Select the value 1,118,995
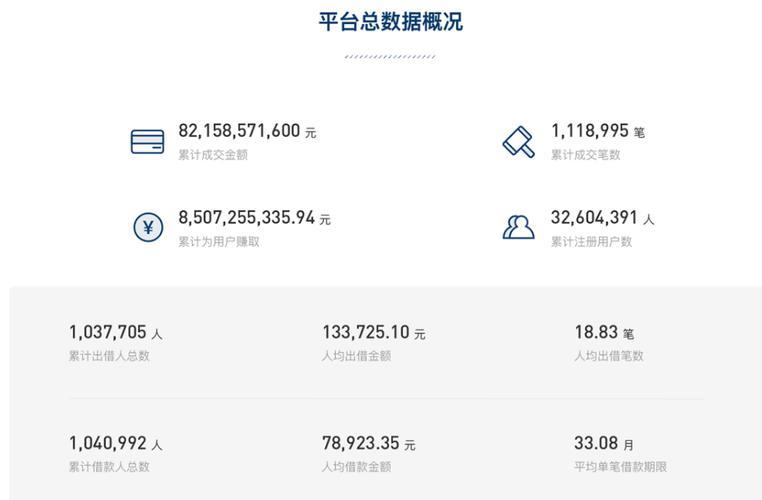The image size is (762, 500). [589, 131]
